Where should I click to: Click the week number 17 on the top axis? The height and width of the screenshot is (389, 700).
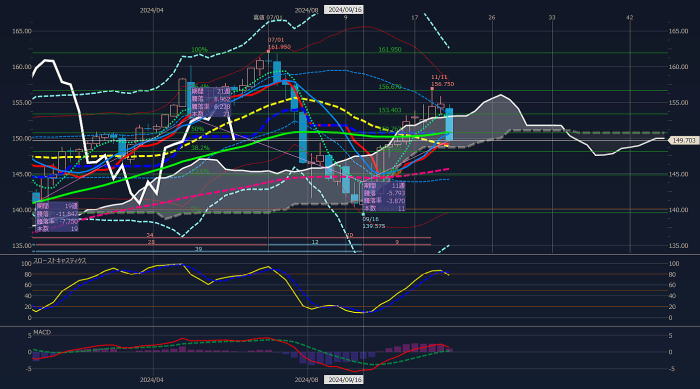tap(415, 17)
